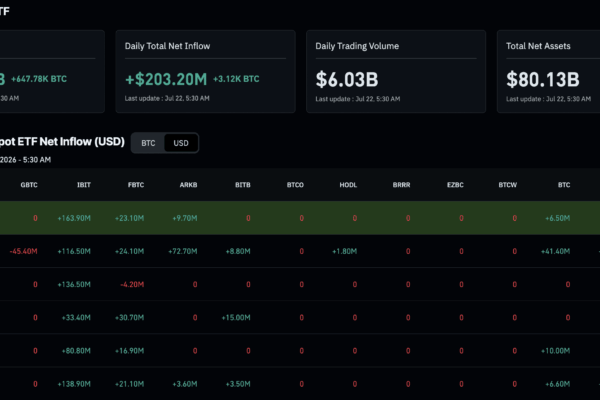Open the Total Net Assets card
Image resolution: width=600 pixels, height=400 pixels.
click(x=549, y=72)
